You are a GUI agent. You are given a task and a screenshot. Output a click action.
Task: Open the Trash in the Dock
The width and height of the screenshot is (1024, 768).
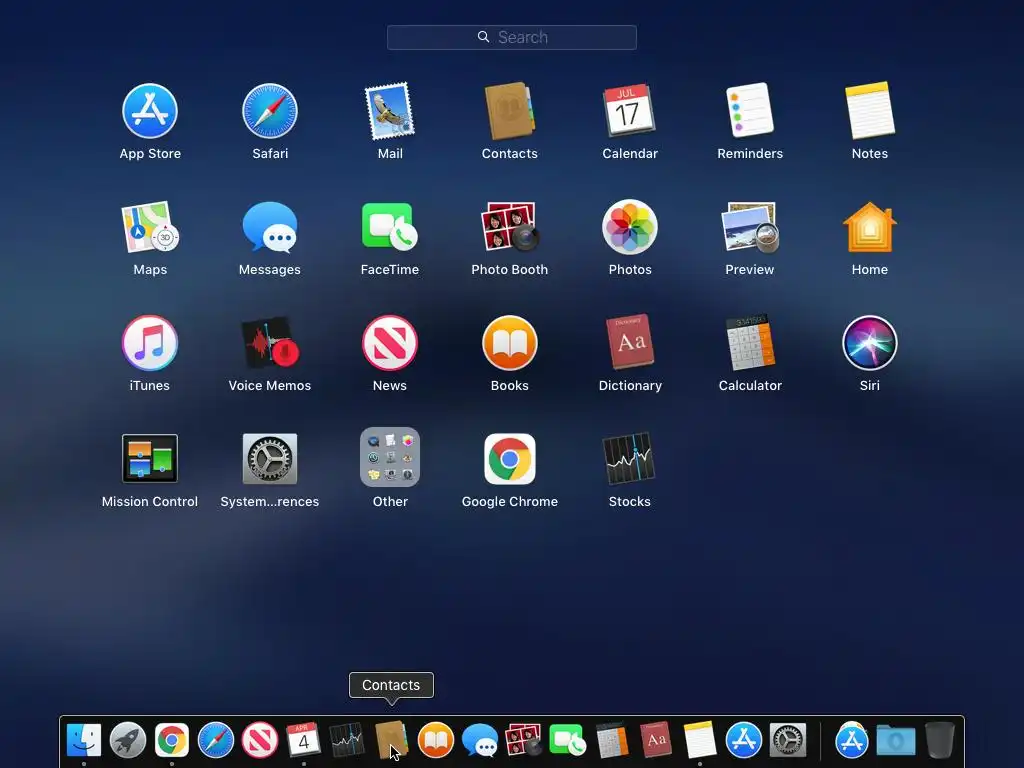click(x=940, y=740)
